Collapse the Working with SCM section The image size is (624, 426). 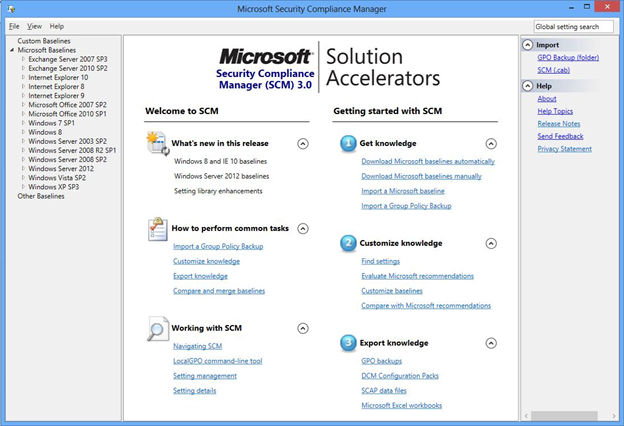303,328
